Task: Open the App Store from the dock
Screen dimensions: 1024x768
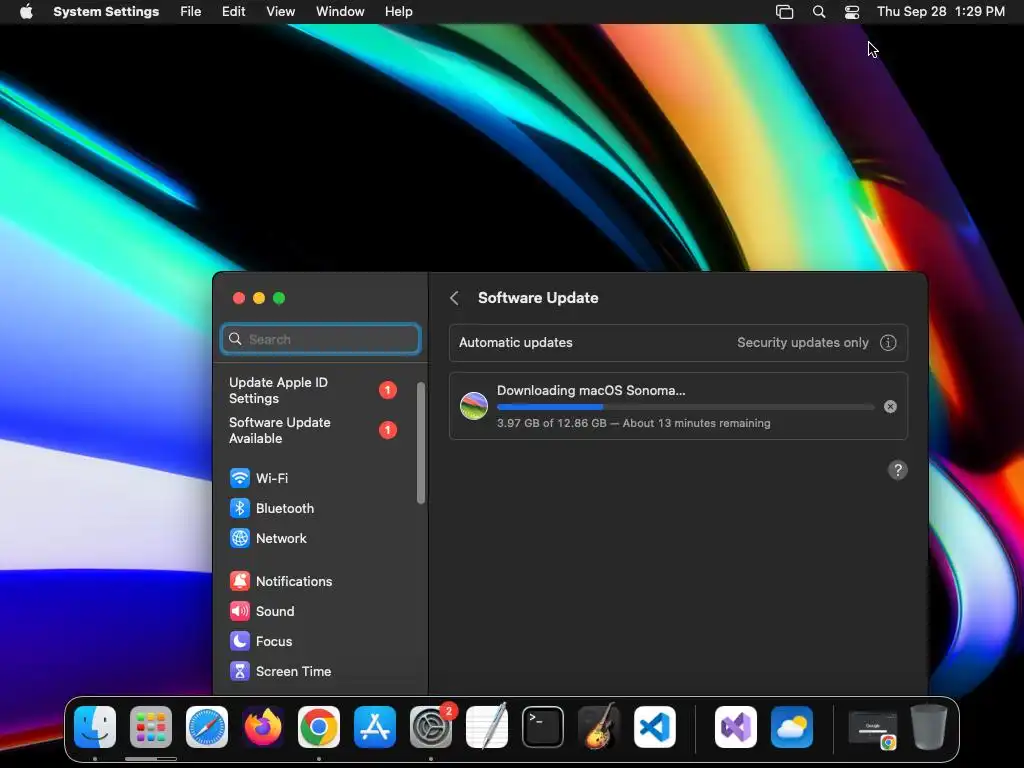Action: [x=375, y=727]
